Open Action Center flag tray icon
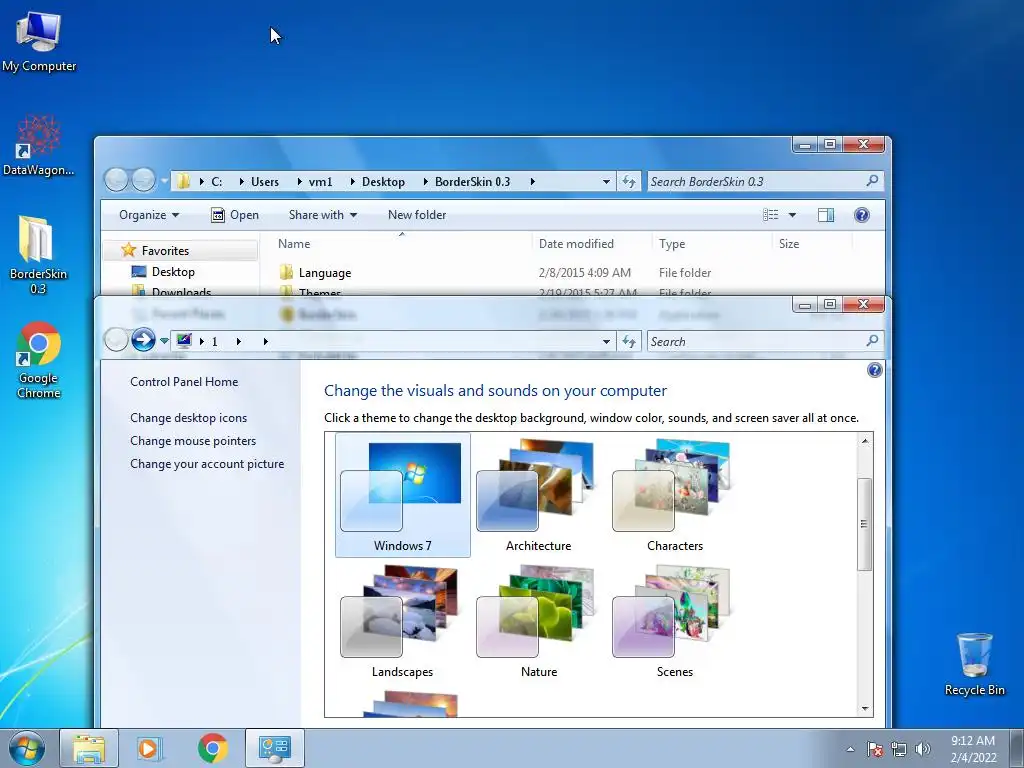The image size is (1024, 768). tap(874, 749)
